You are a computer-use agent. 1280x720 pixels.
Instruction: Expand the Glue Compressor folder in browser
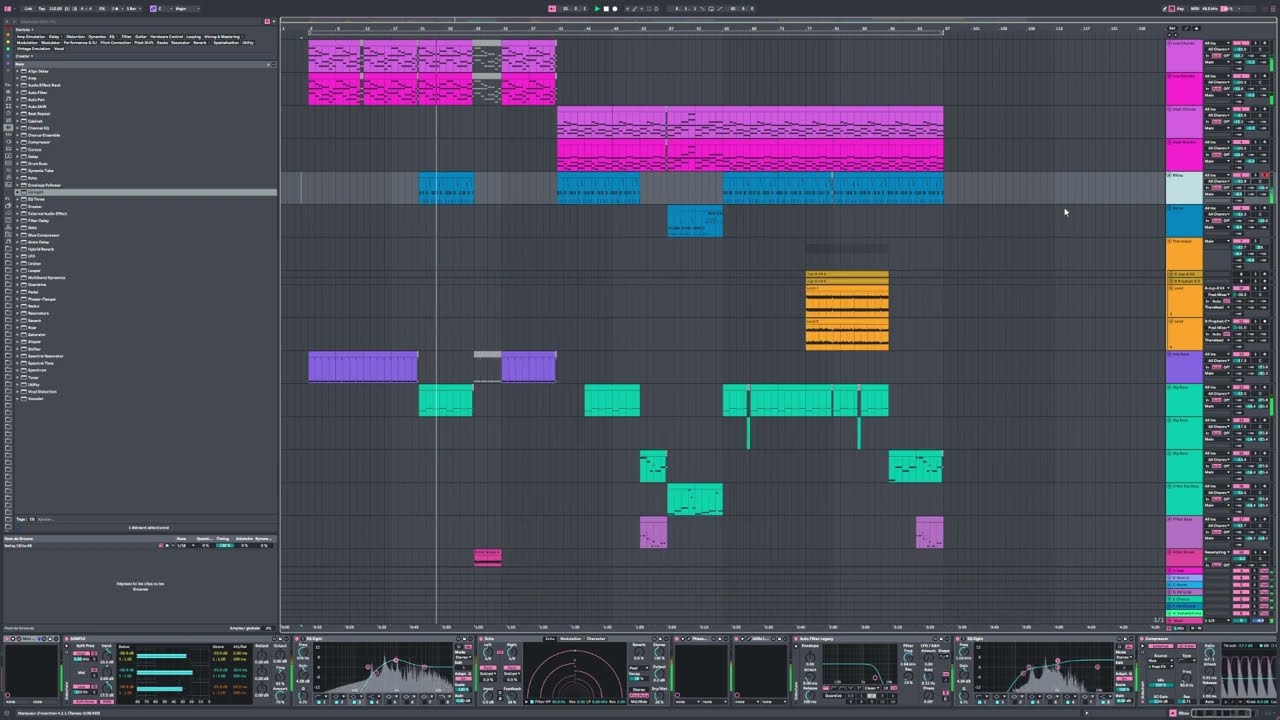(x=17, y=235)
